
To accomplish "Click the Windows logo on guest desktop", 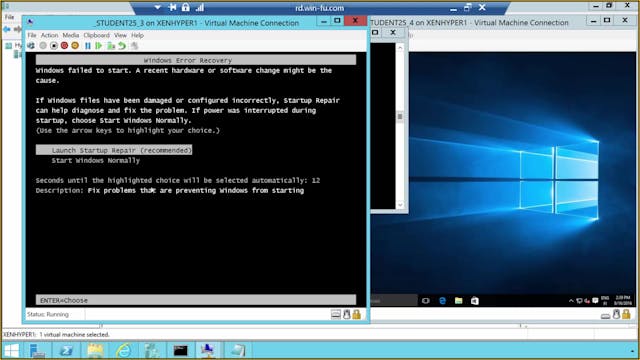I will (x=560, y=180).
